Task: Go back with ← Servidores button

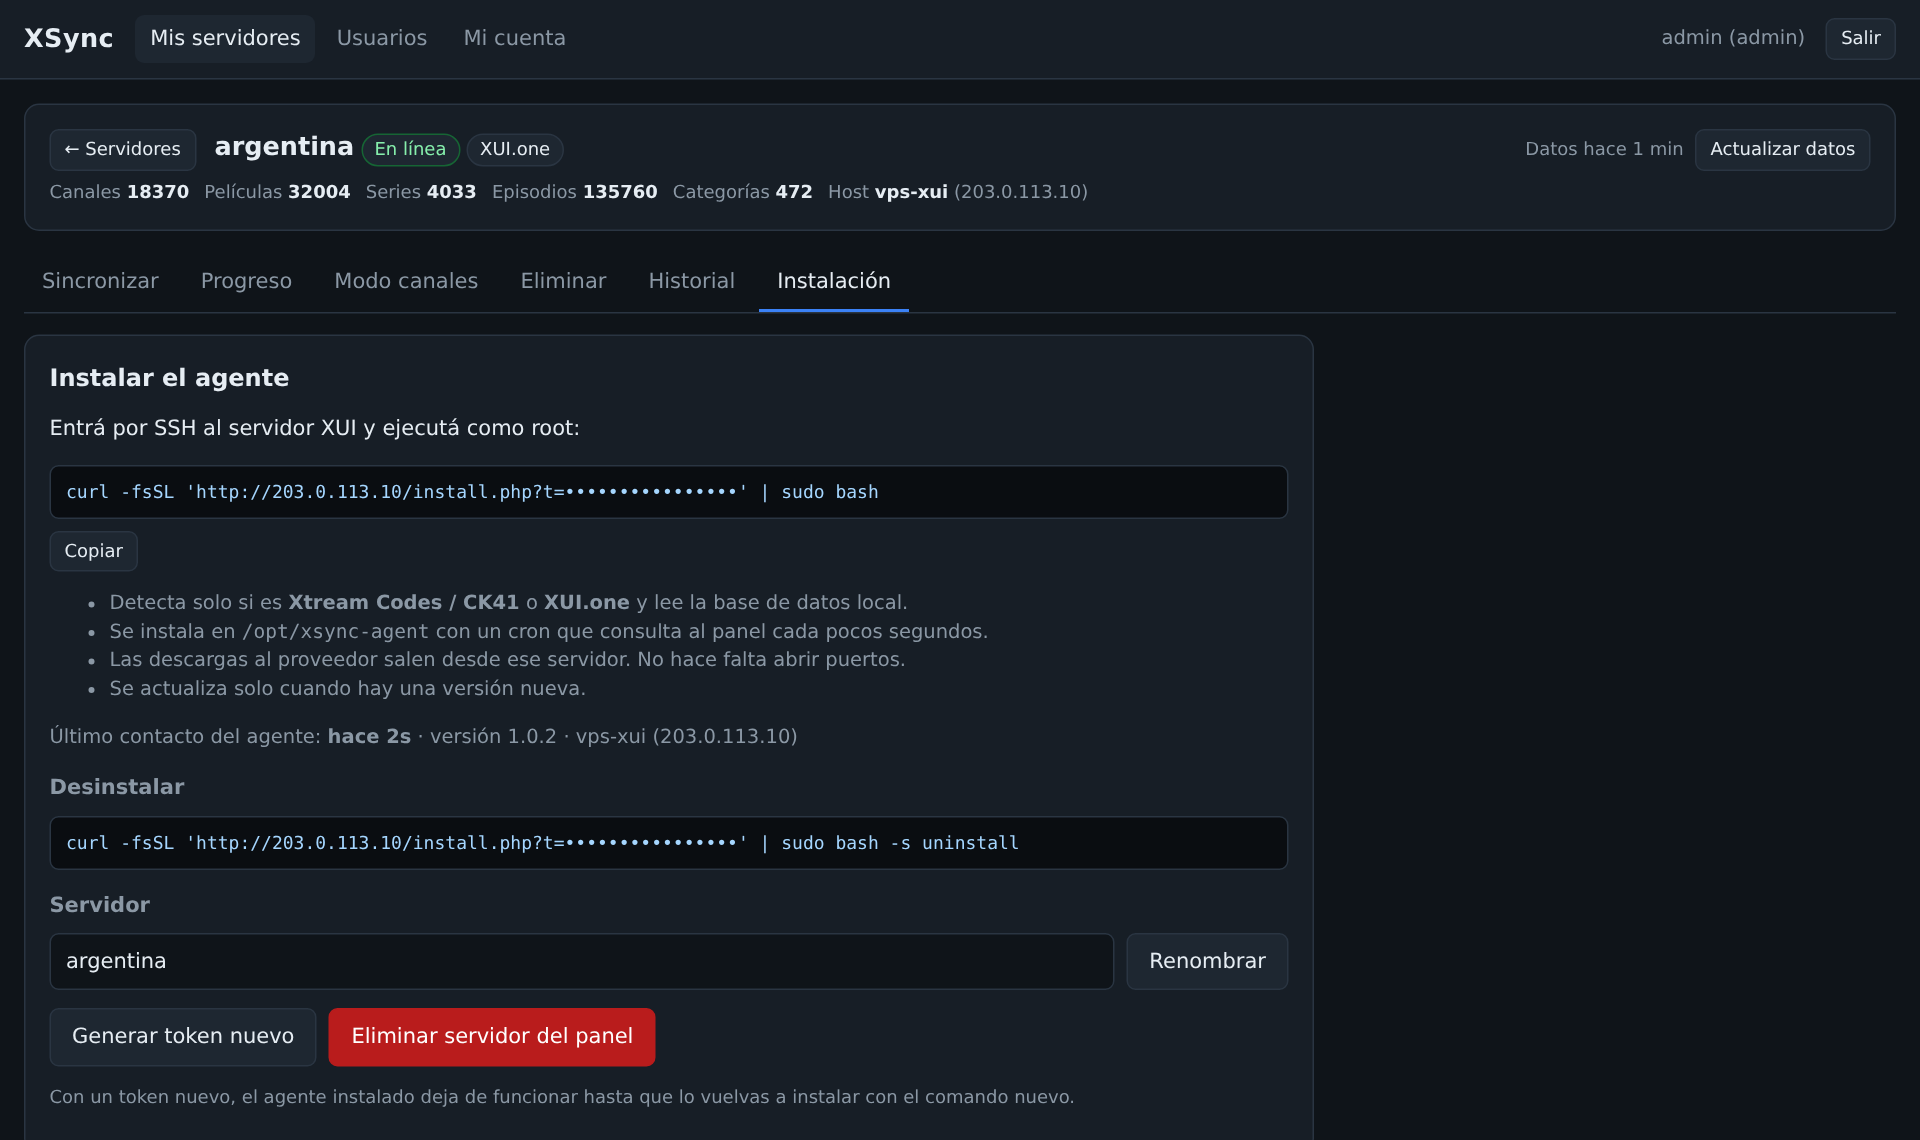Action: tap(123, 149)
